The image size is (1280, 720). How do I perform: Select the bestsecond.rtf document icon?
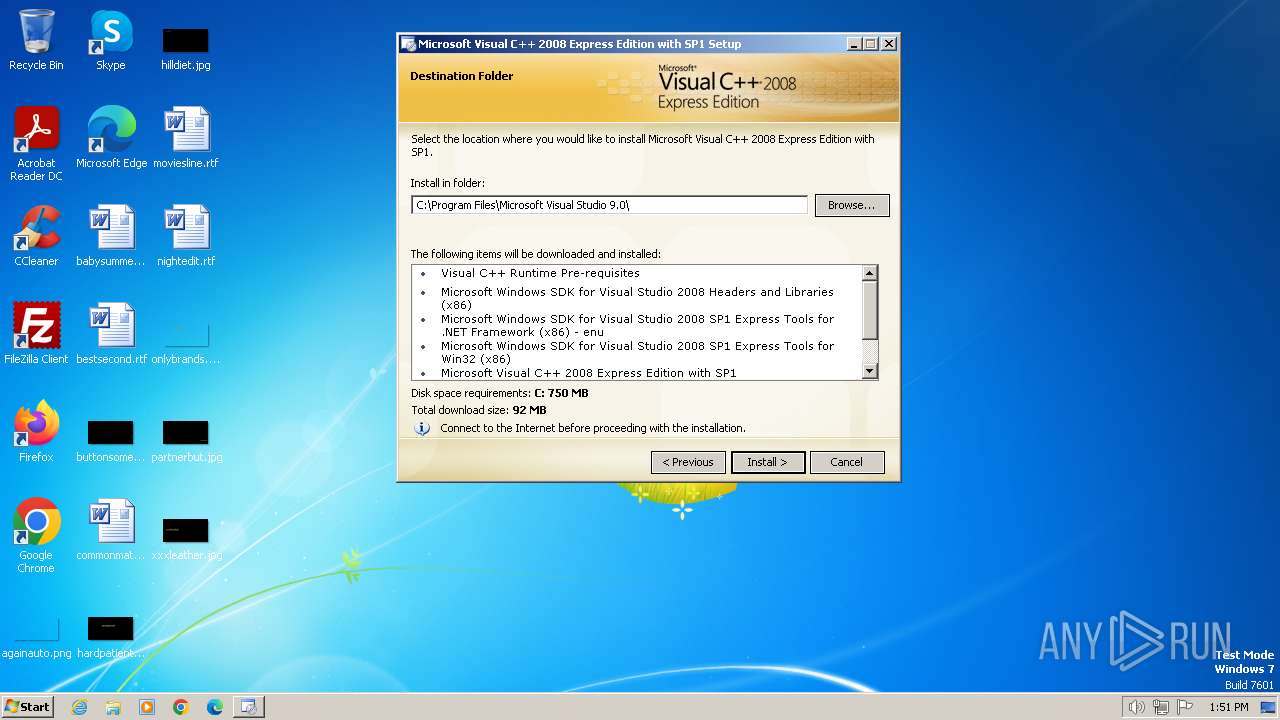[111, 333]
